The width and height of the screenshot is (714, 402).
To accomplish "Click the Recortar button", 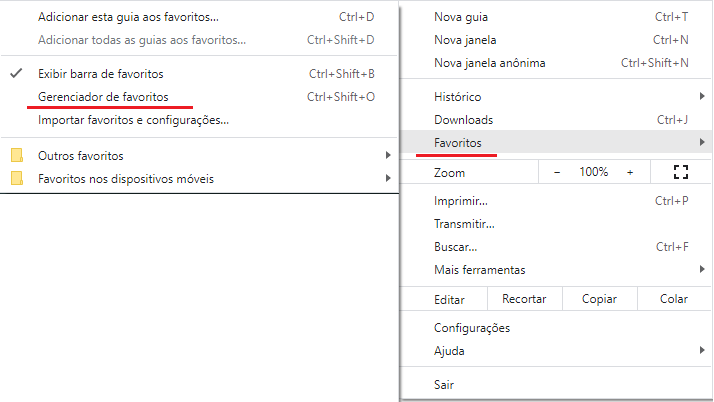I will pos(524,299).
